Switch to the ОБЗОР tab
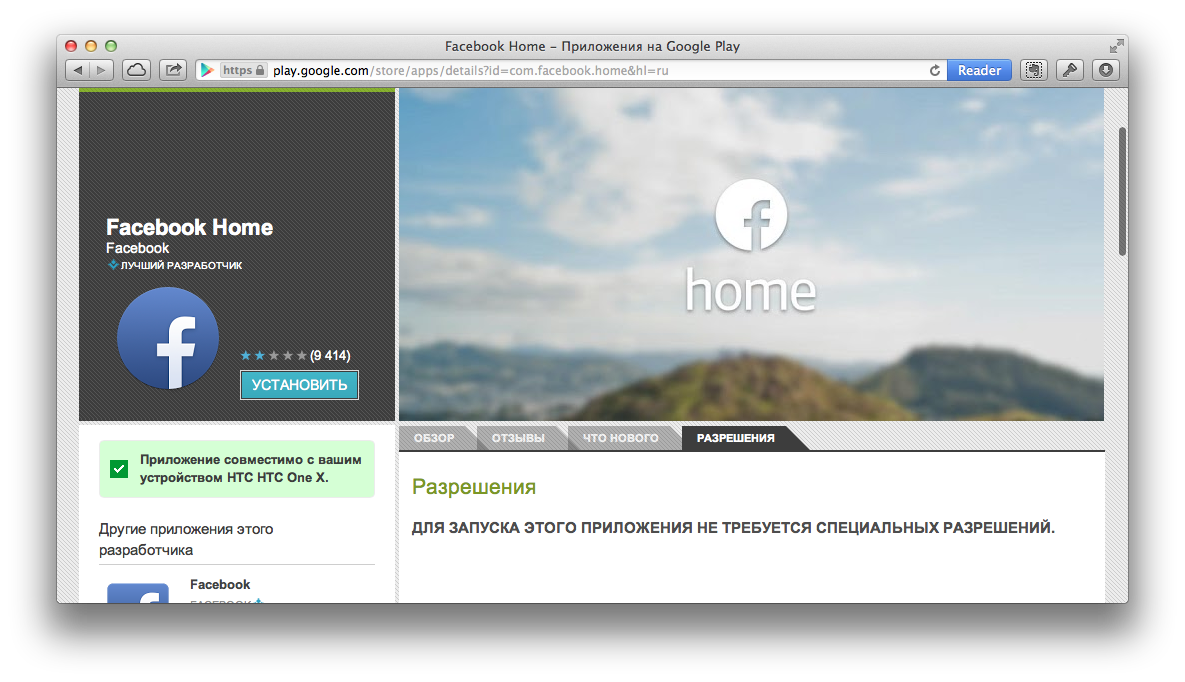 [x=435, y=438]
